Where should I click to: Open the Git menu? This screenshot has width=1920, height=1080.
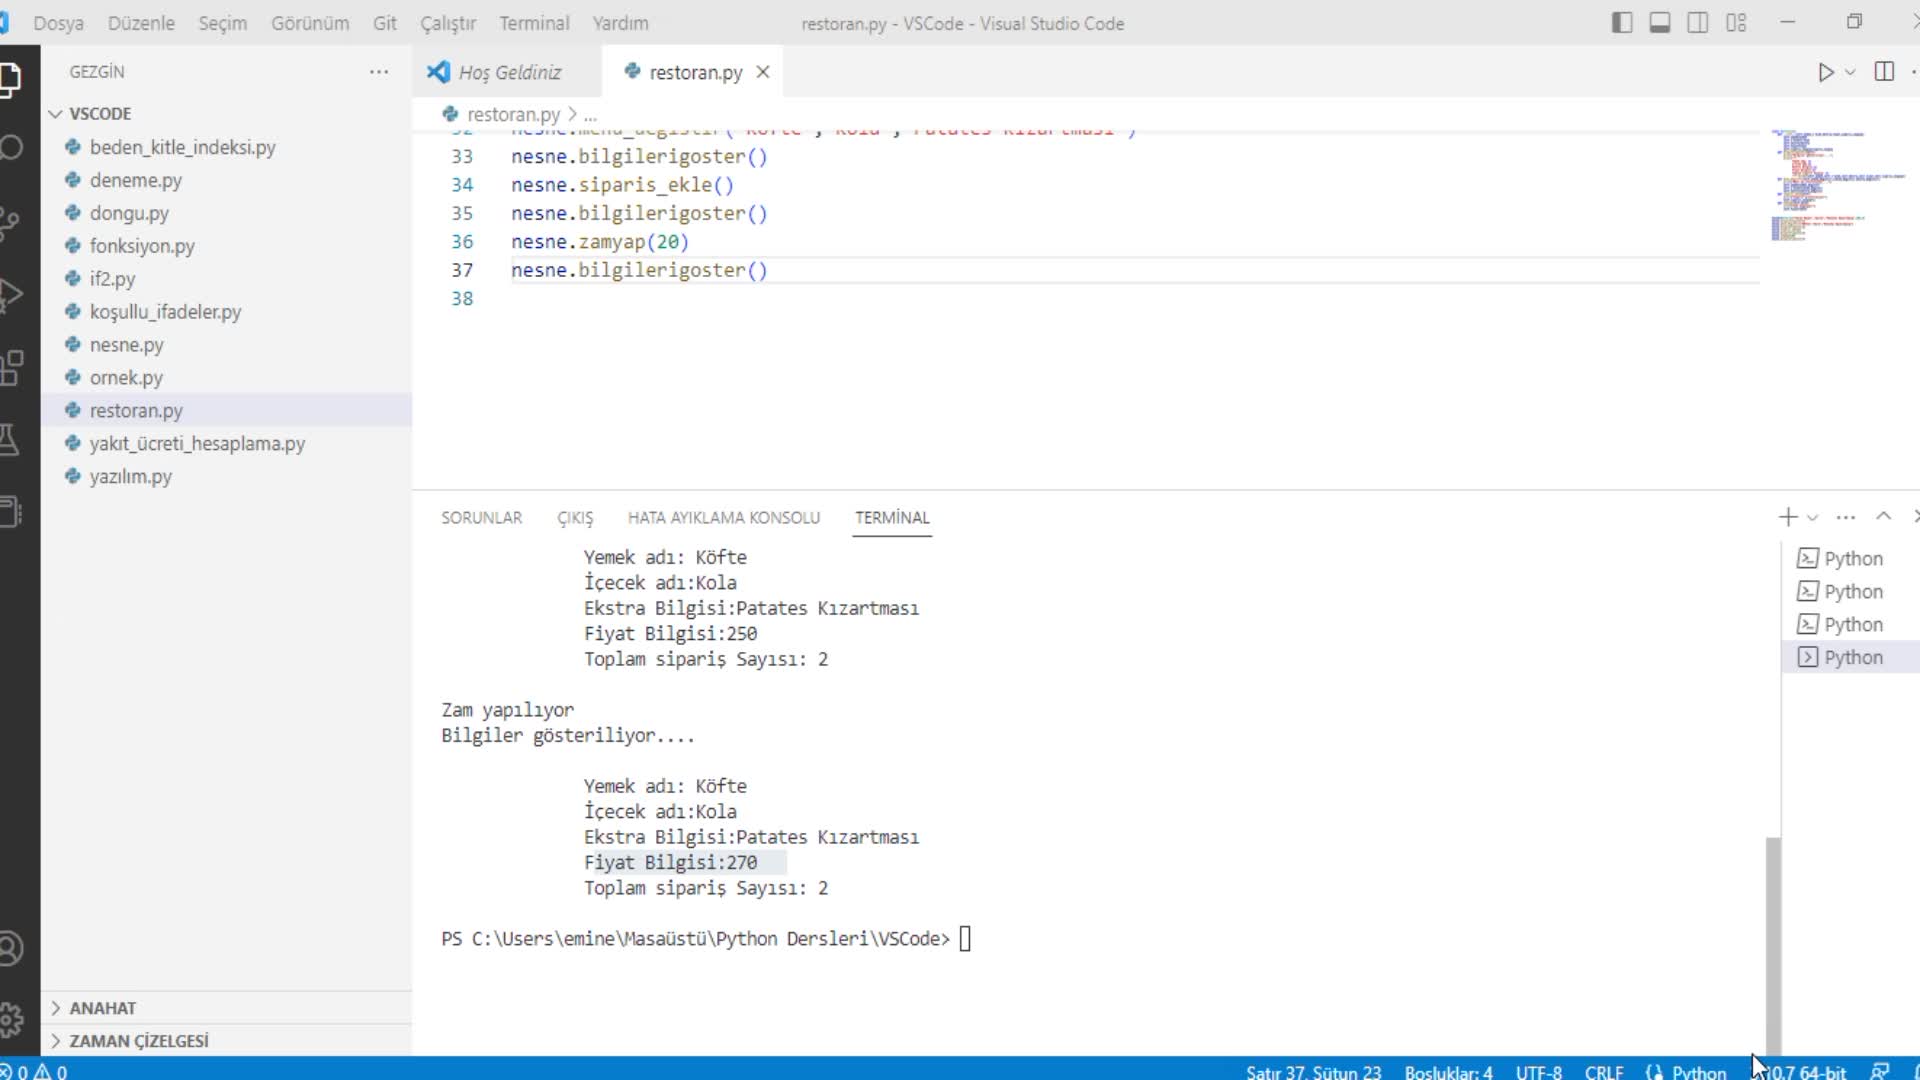385,23
